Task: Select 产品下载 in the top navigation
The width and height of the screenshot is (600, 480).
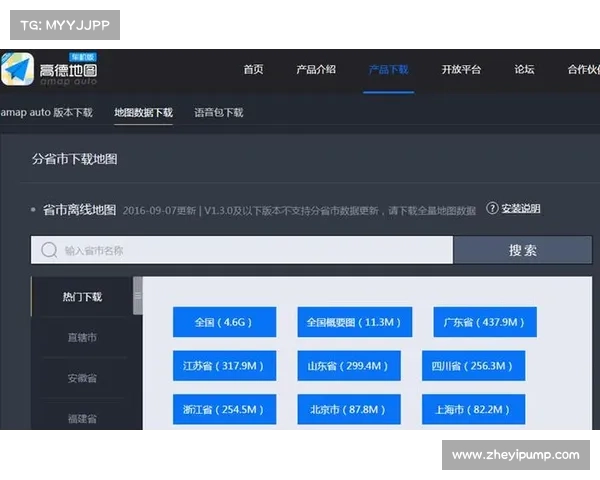Action: pos(388,70)
